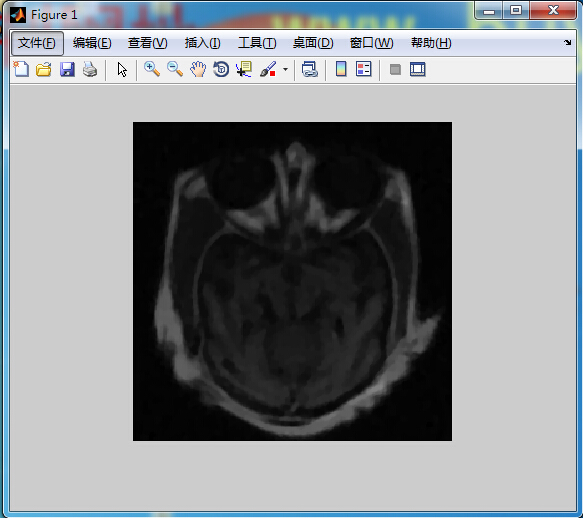This screenshot has height=518, width=583.
Task: Show plot tools and dock figure
Action: pyautogui.click(x=418, y=70)
